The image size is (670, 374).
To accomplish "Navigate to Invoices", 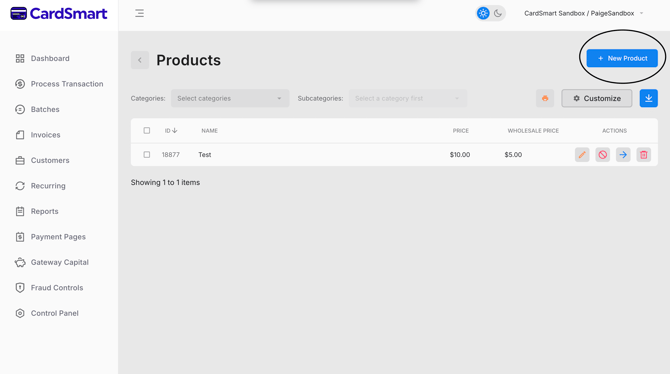I will 38,135.
